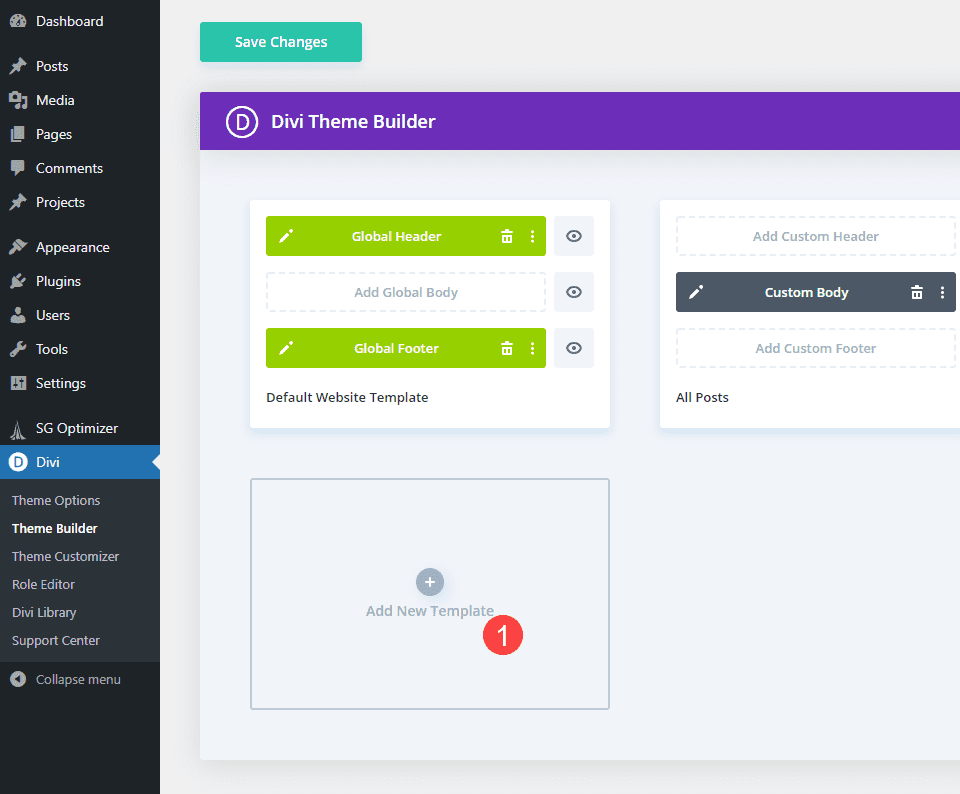This screenshot has width=960, height=794.
Task: Open the Users menu label
Action: pos(53,315)
